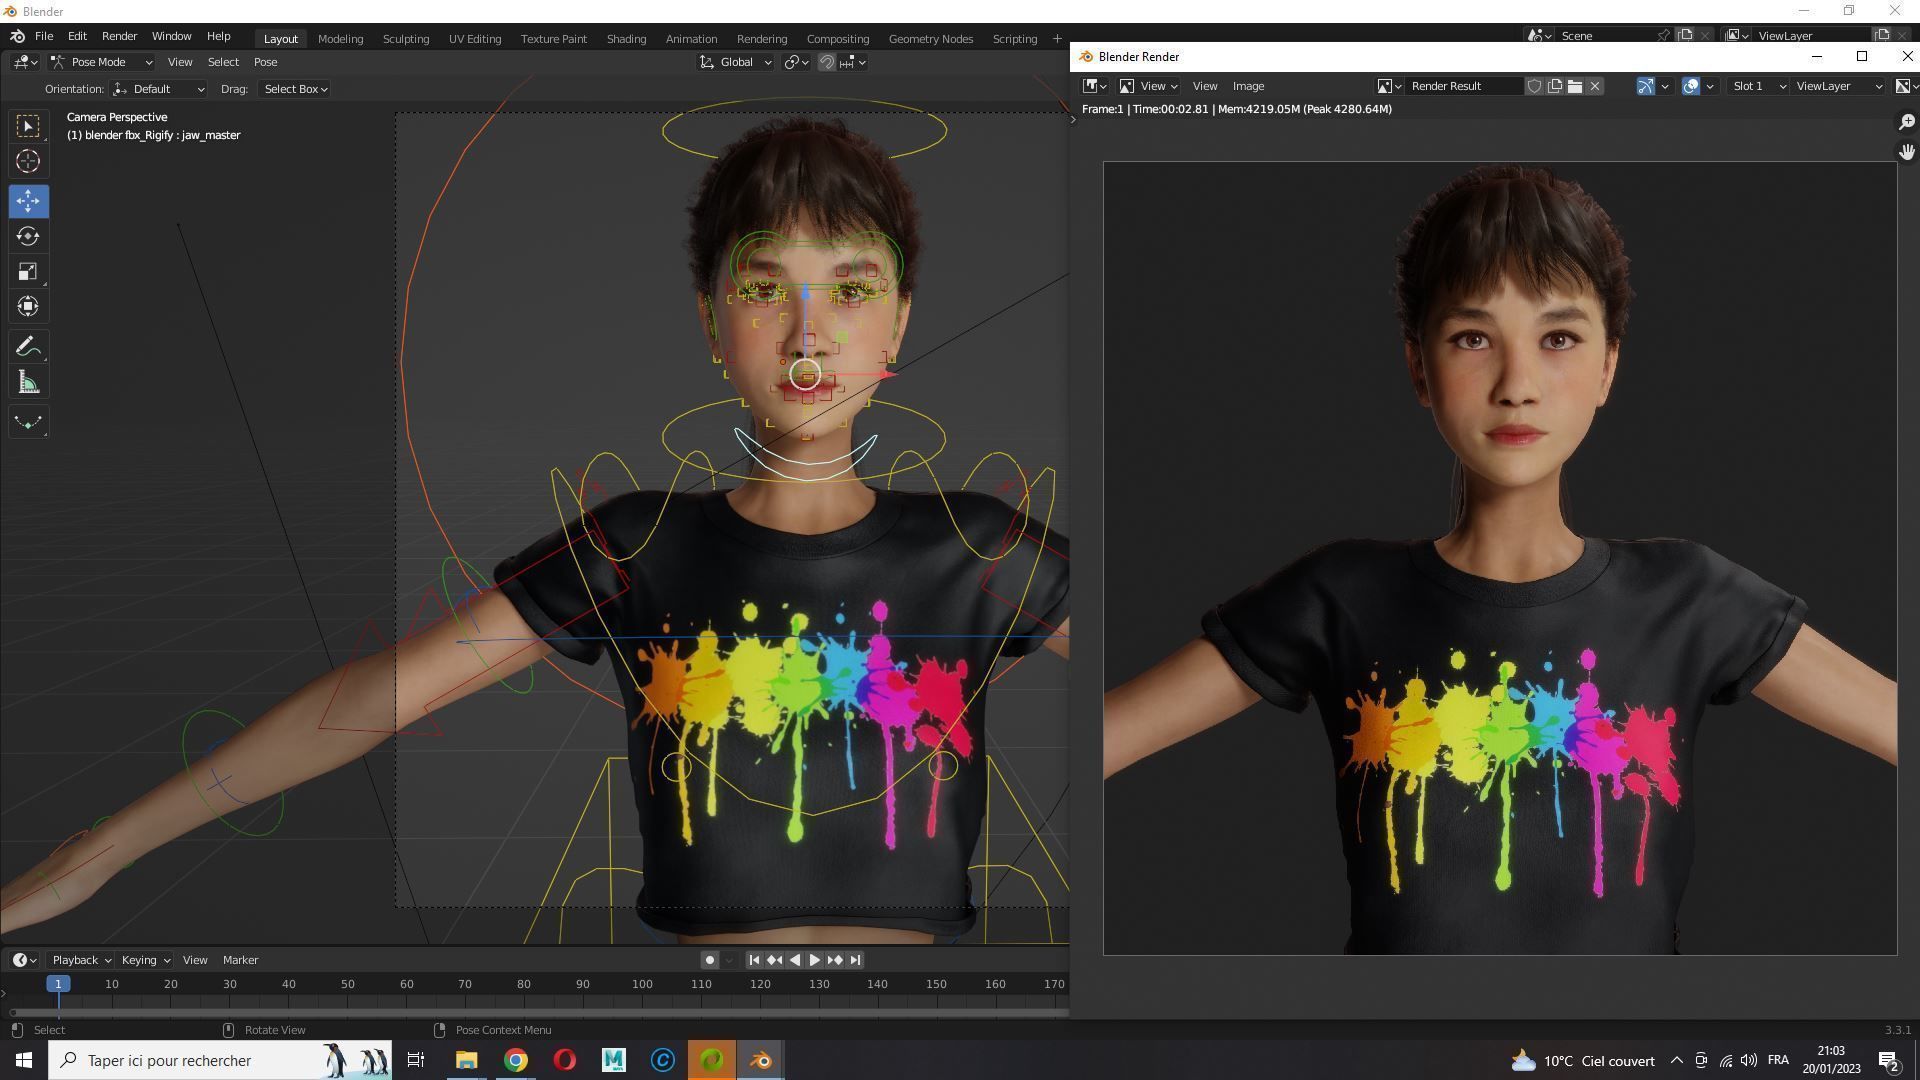The height and width of the screenshot is (1080, 1920).
Task: Click frame 100 on the timeline
Action: (642, 985)
